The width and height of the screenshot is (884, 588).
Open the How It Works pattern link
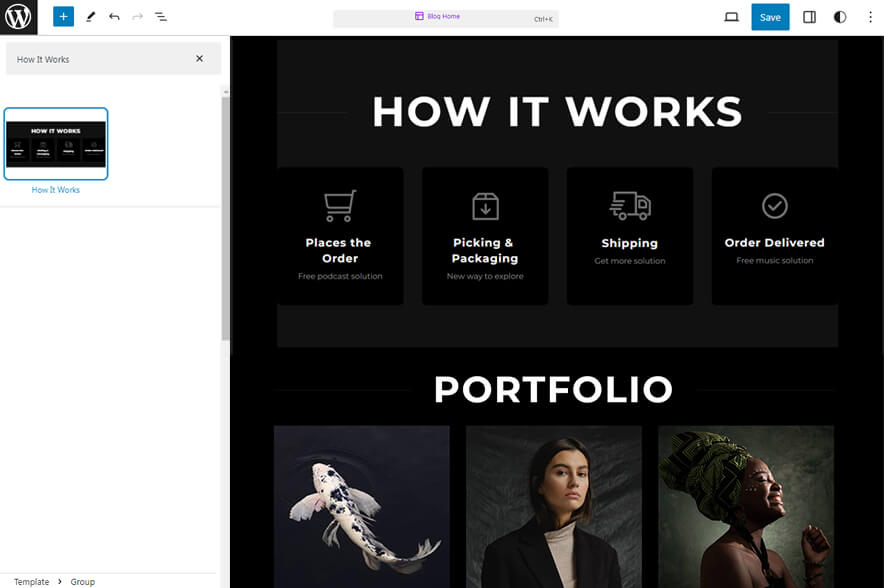(x=56, y=189)
